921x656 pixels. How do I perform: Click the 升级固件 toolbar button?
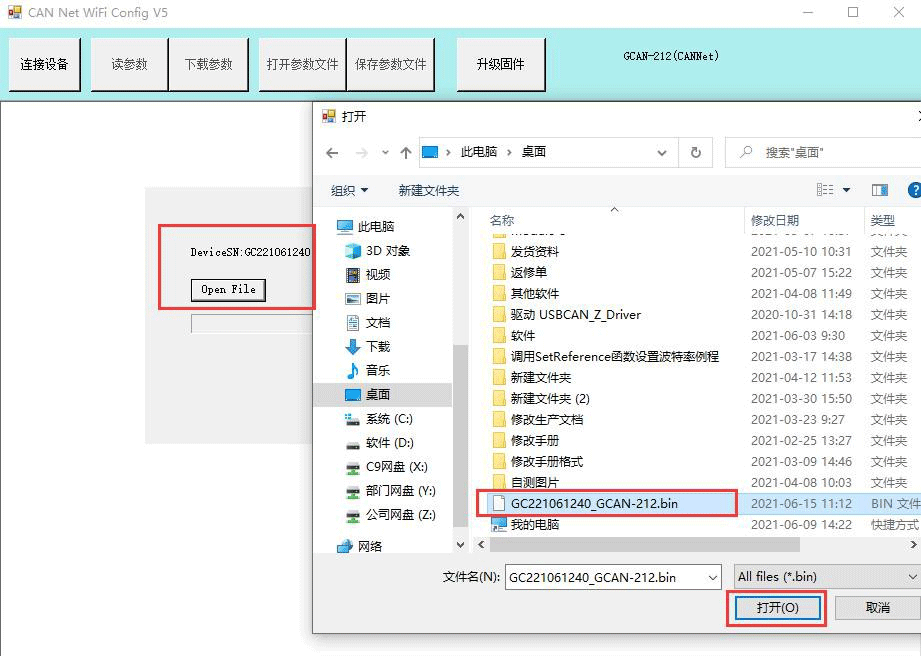coord(500,64)
